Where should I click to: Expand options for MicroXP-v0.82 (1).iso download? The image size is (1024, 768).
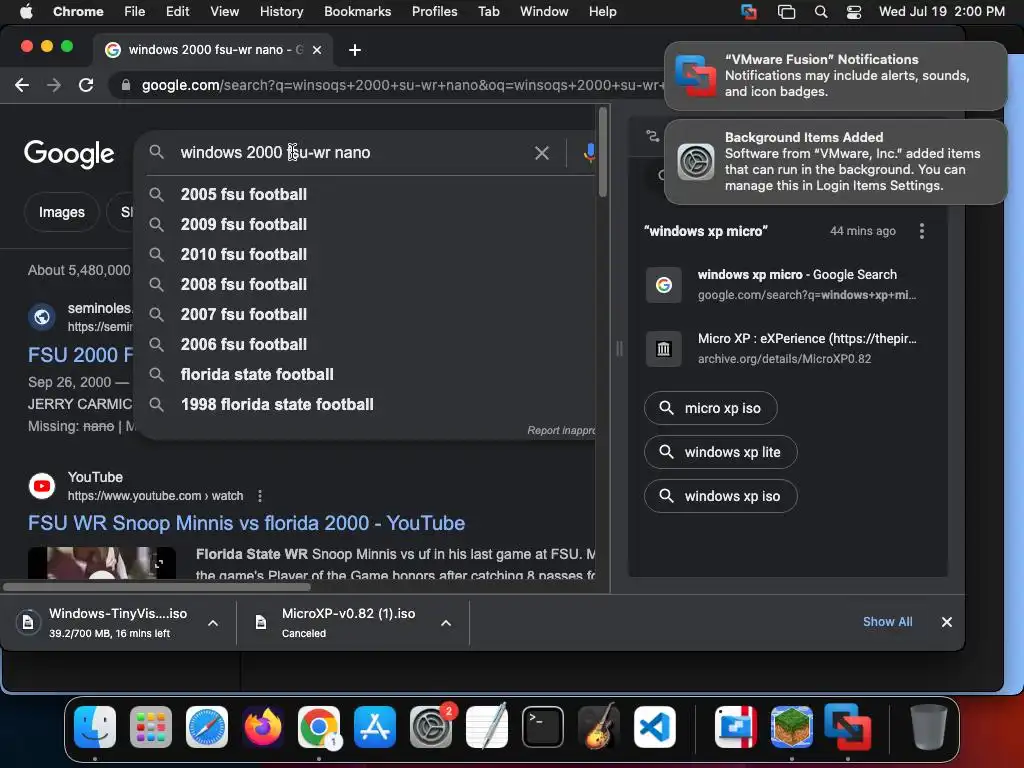click(446, 623)
